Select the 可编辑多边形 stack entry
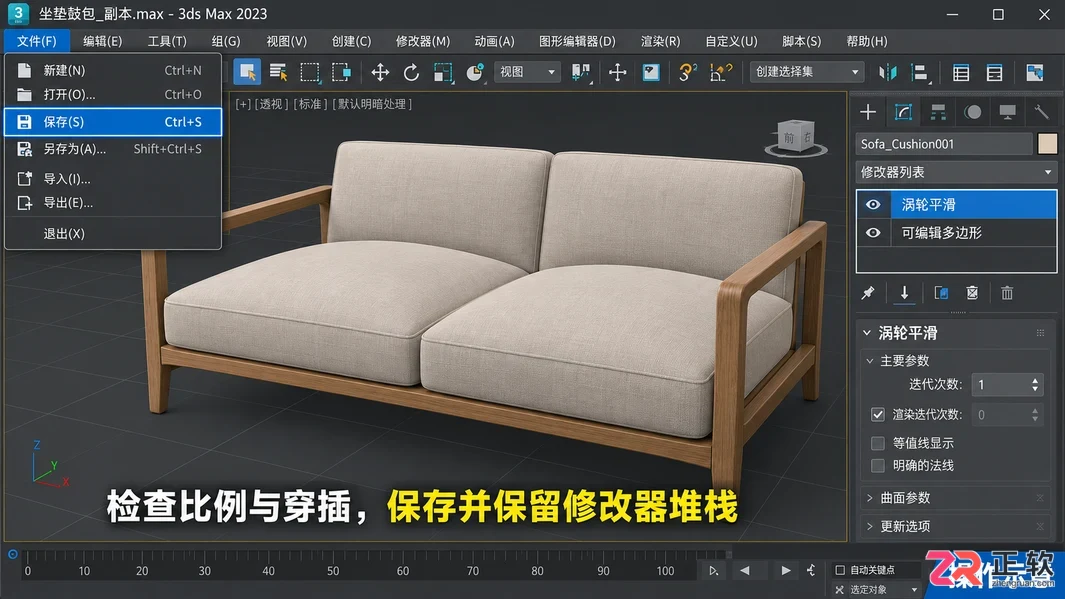 956,233
